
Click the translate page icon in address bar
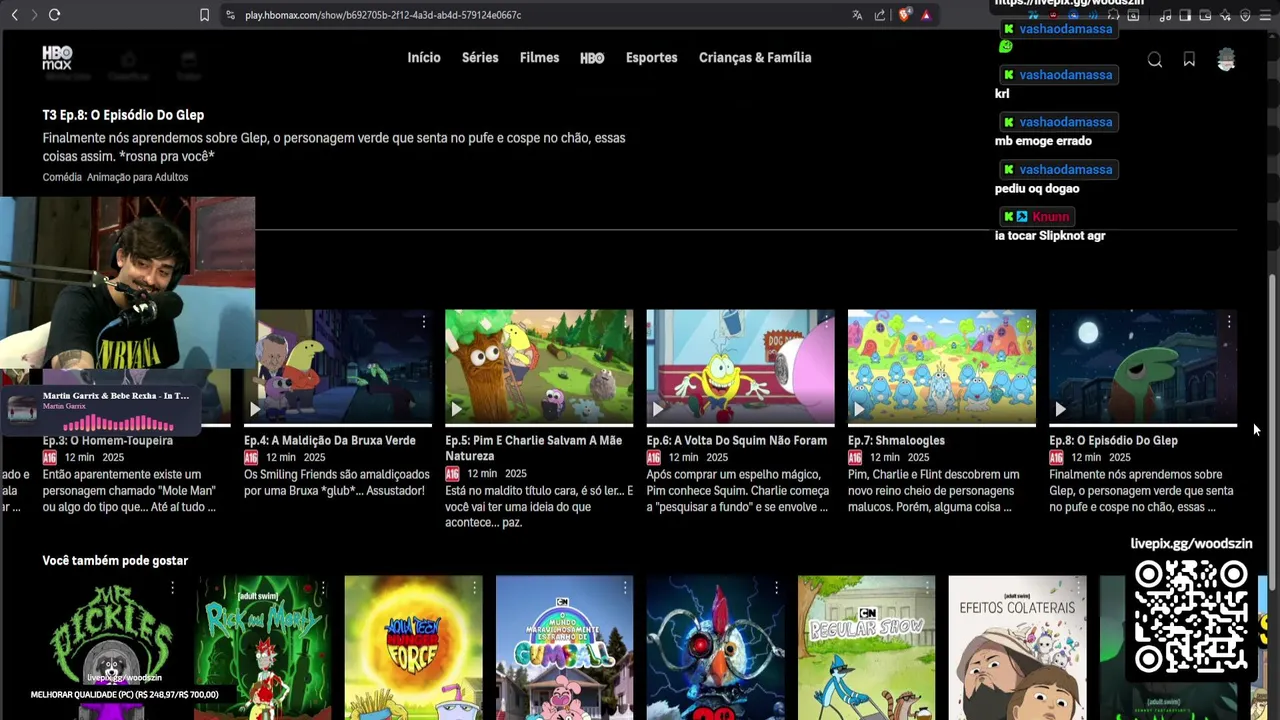pyautogui.click(x=857, y=15)
